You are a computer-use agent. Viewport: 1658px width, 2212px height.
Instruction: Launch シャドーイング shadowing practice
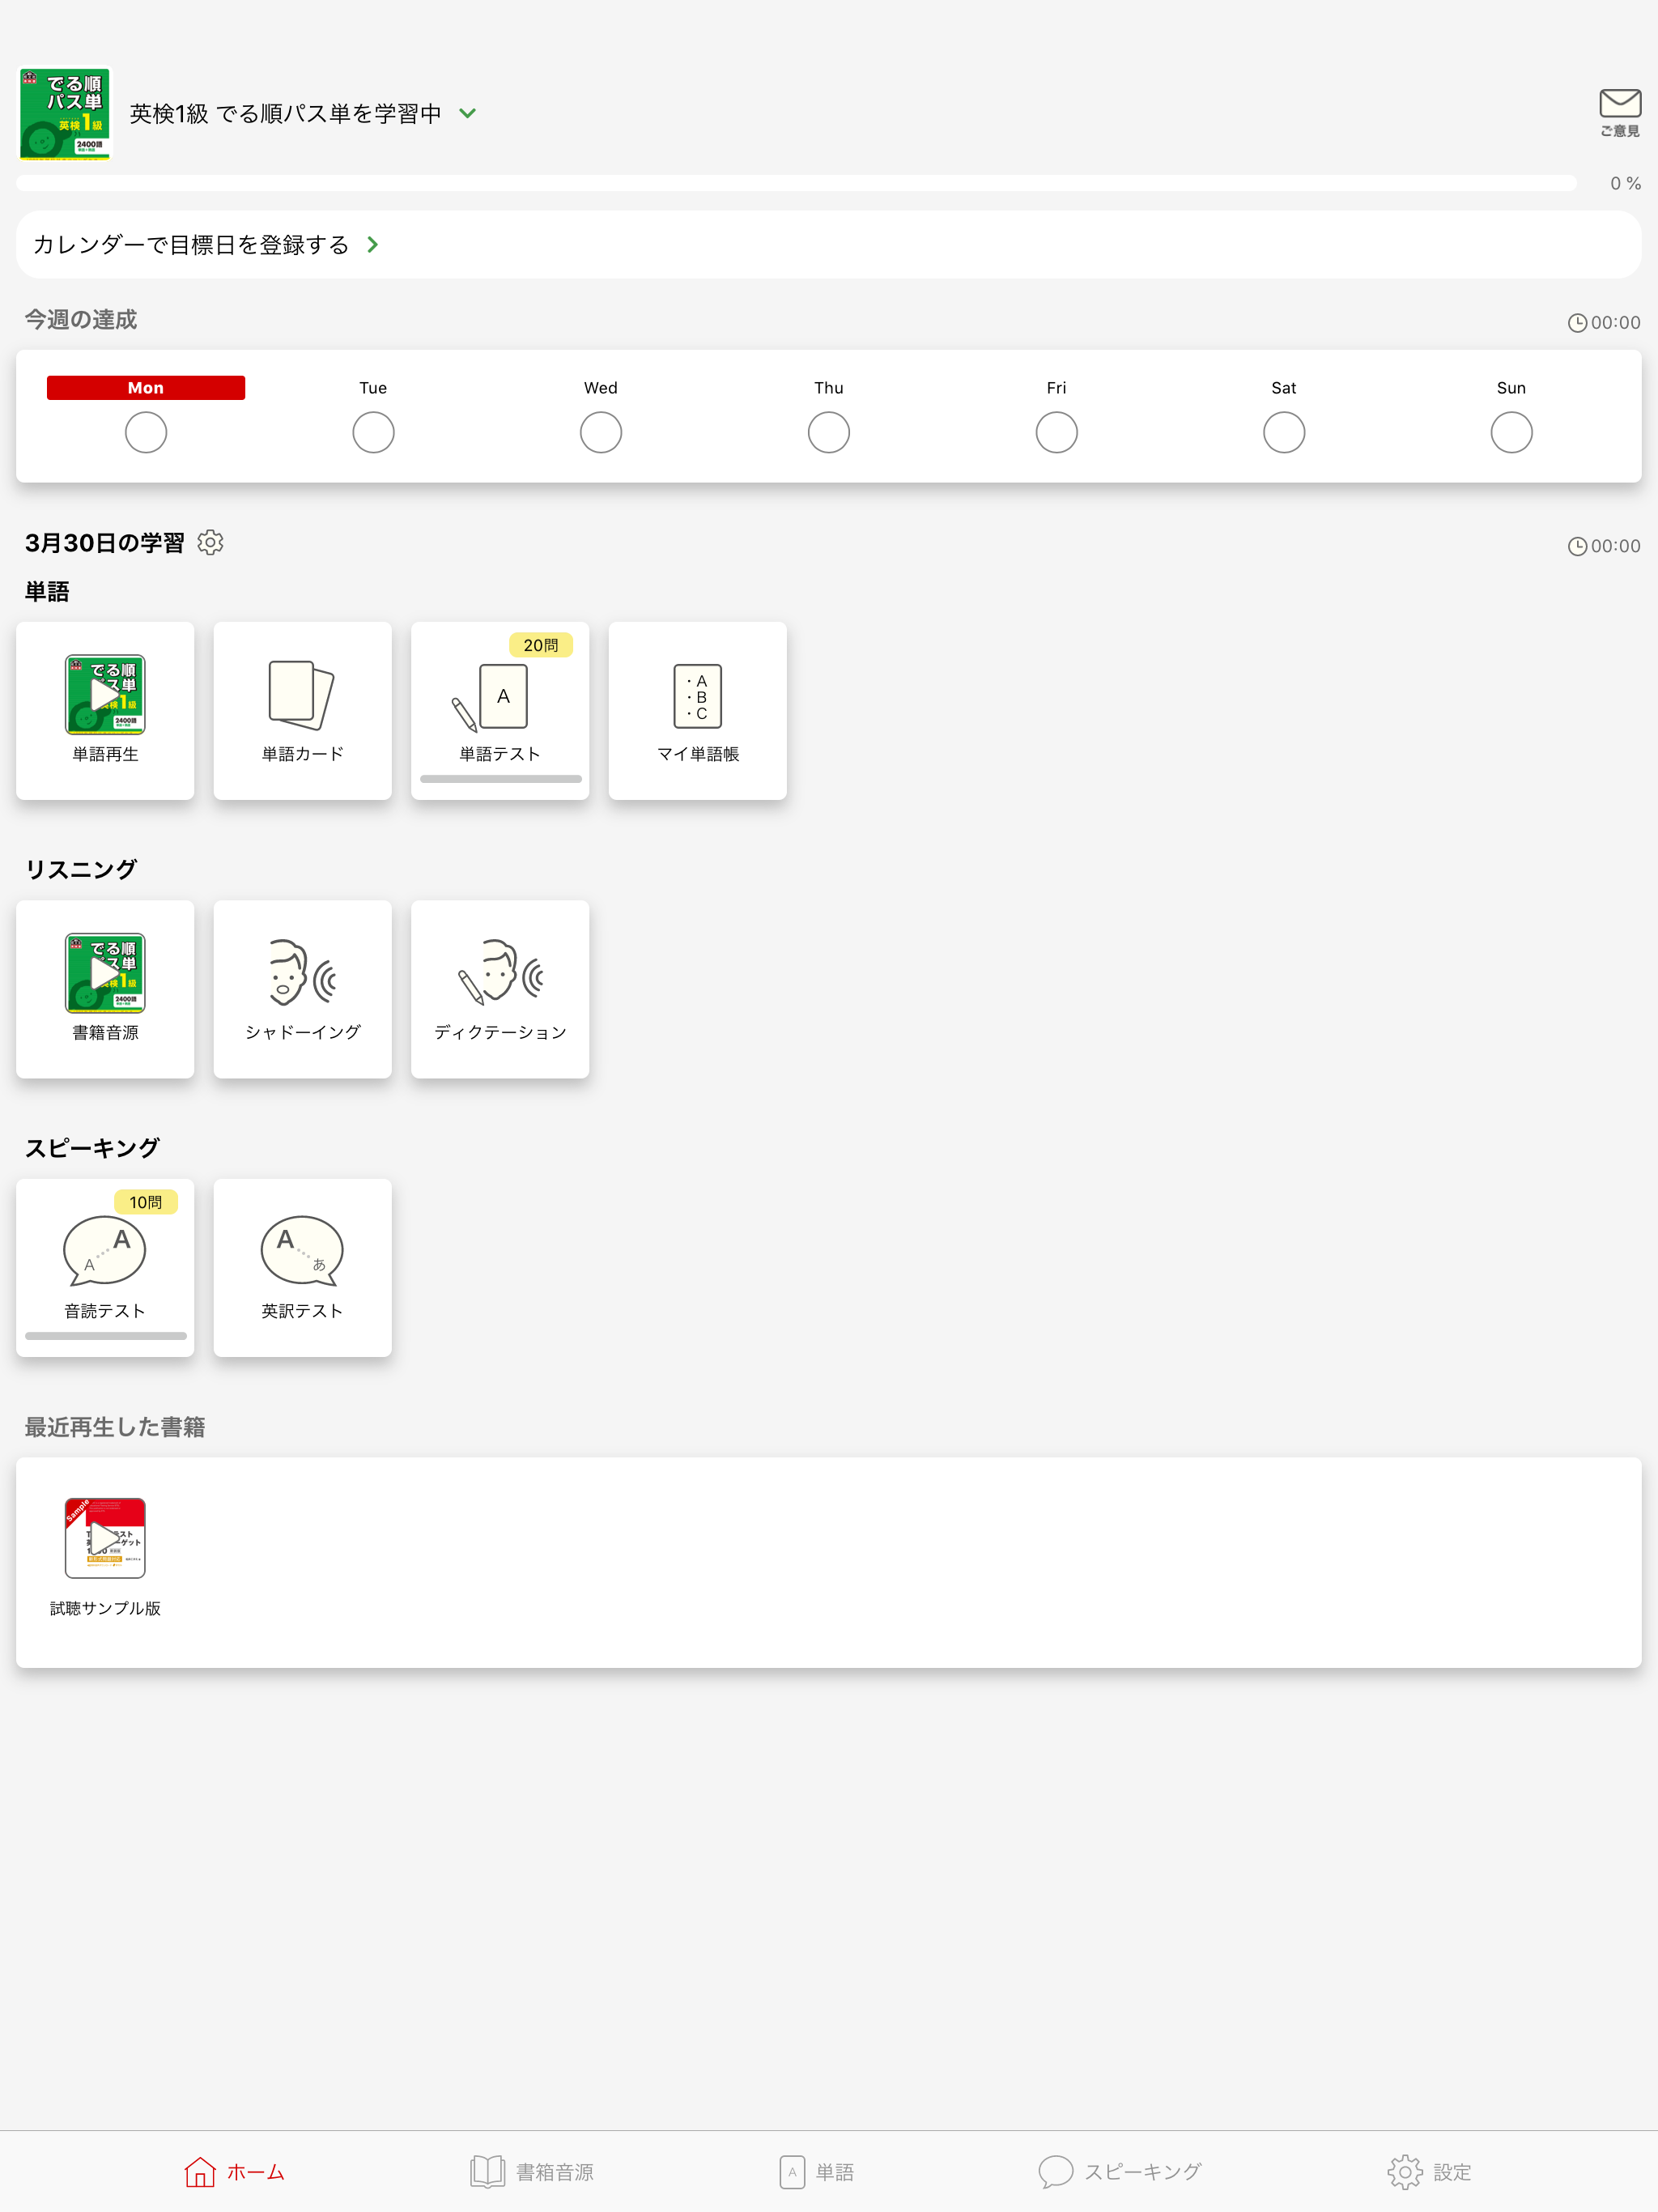tap(302, 988)
